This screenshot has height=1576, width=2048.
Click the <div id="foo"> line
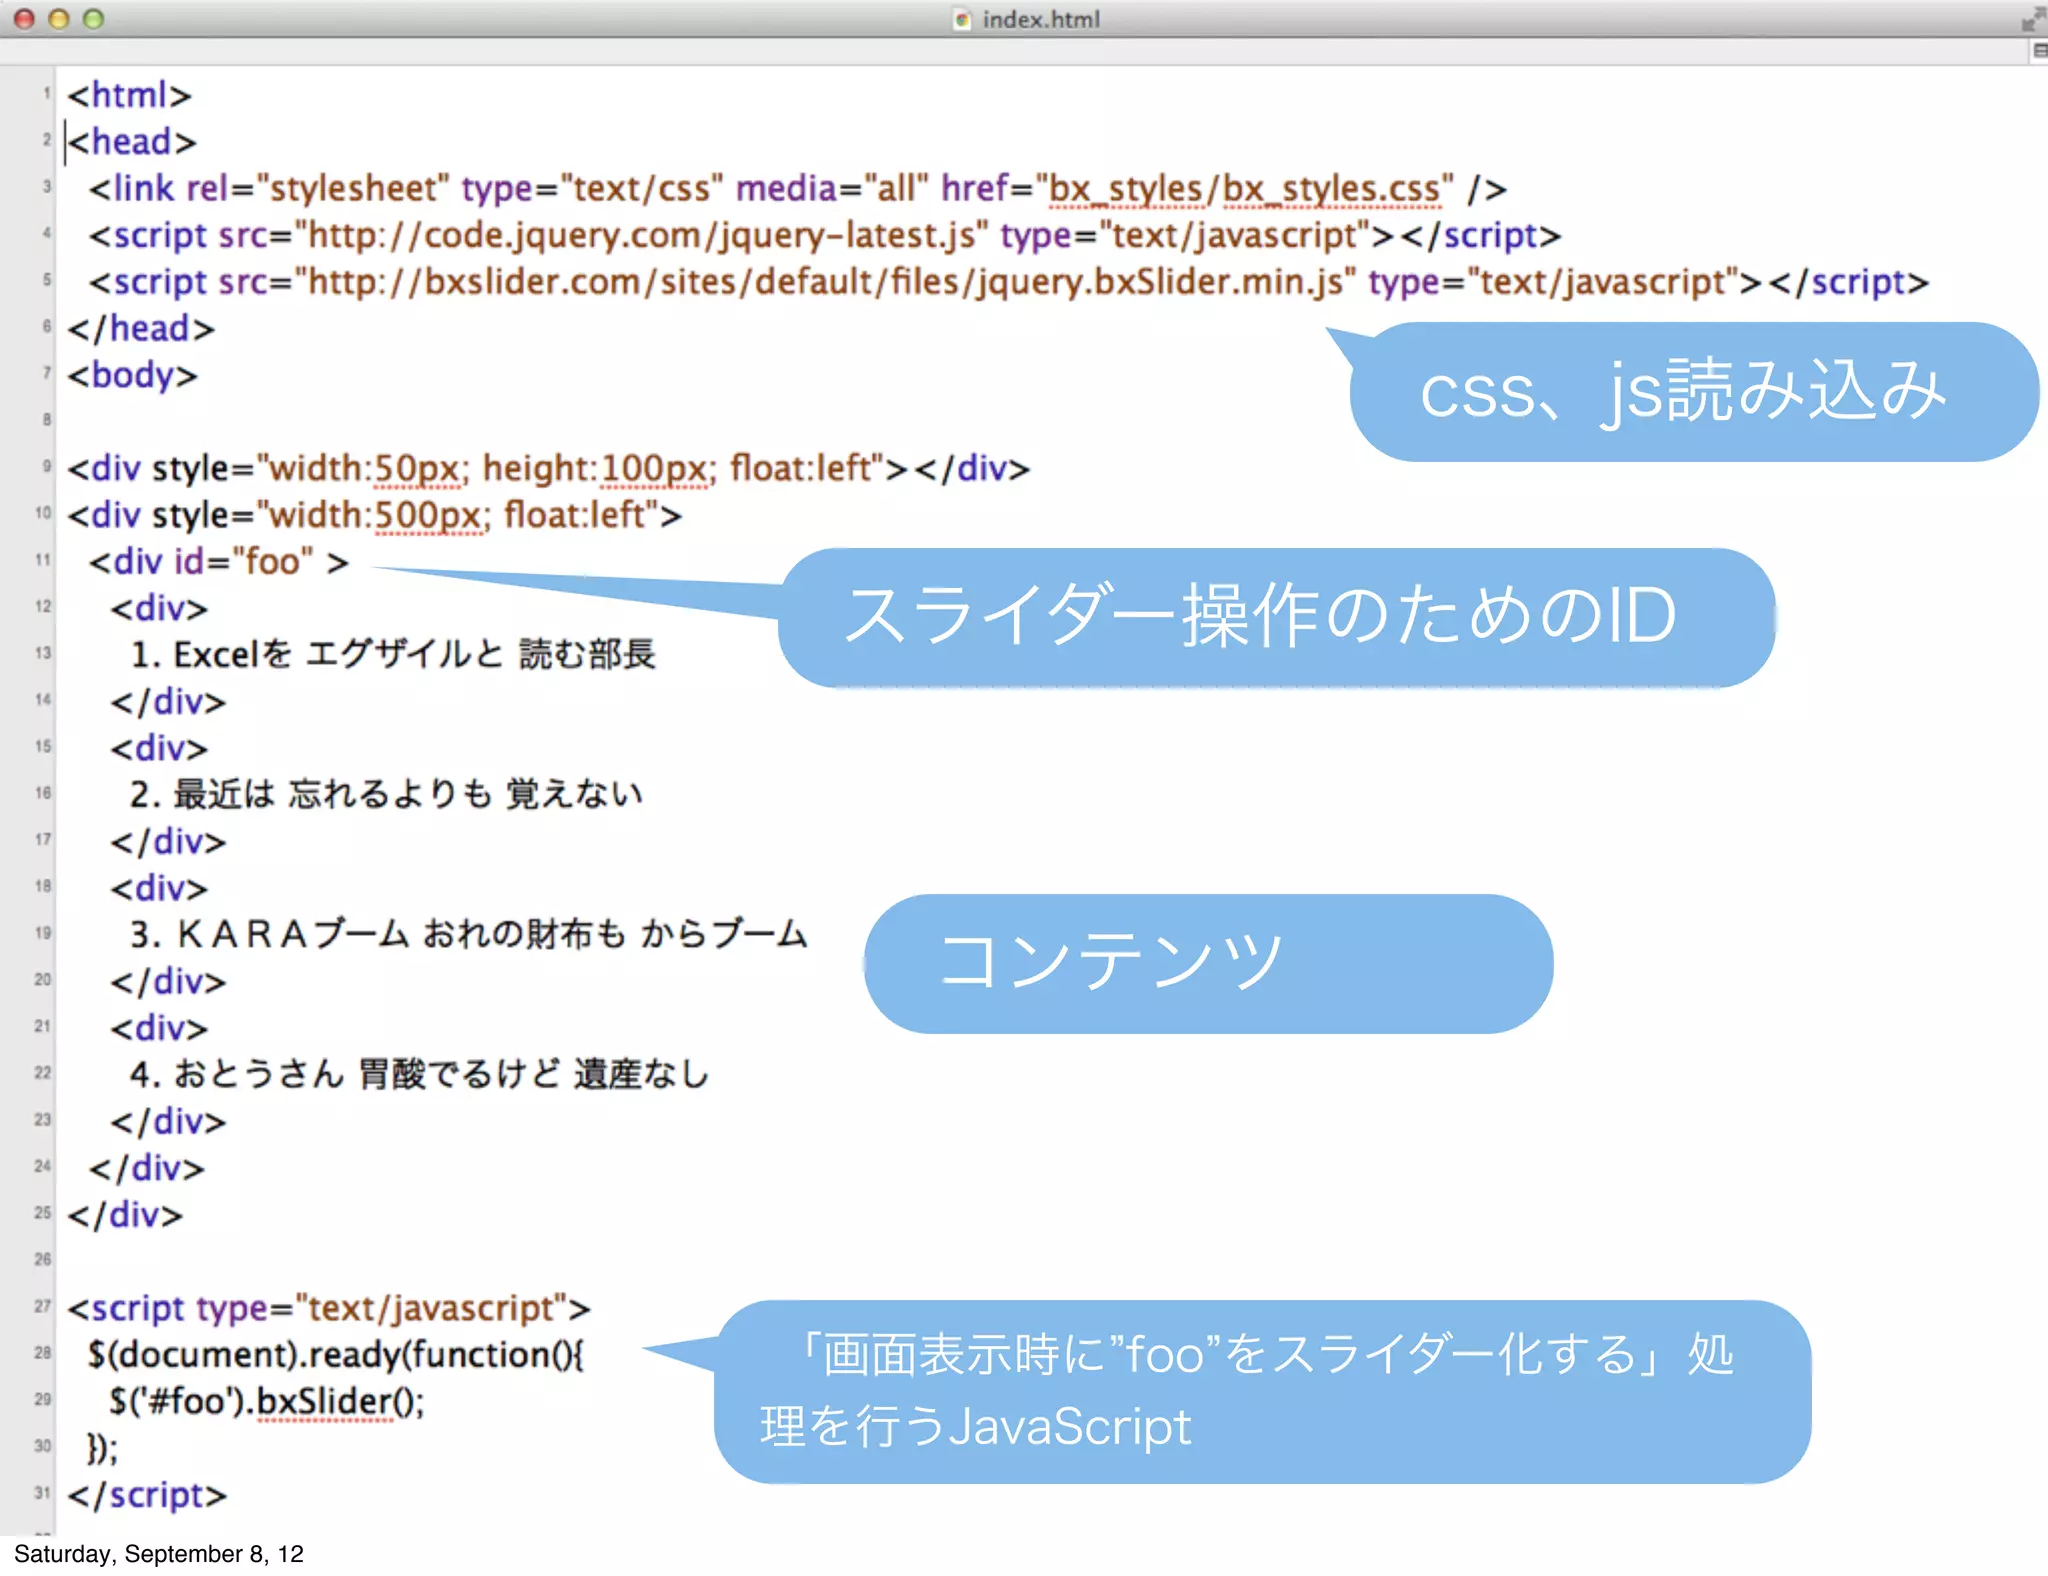218,561
